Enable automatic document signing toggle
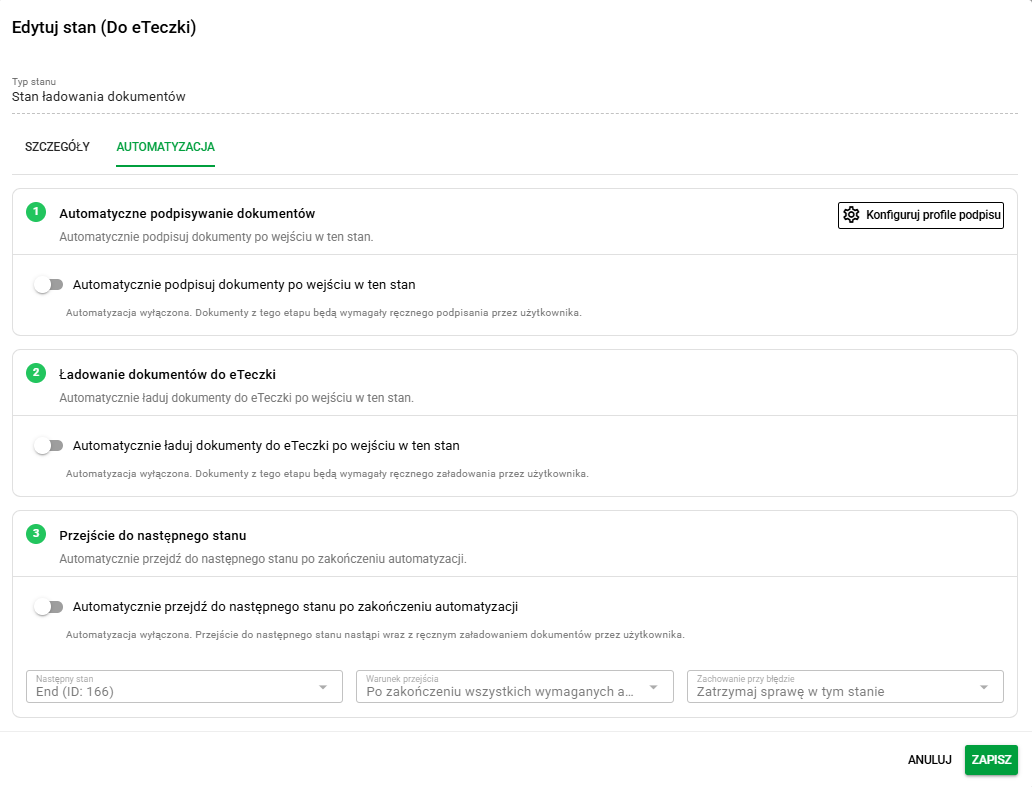Image resolution: width=1032 pixels, height=787 pixels. coord(49,285)
